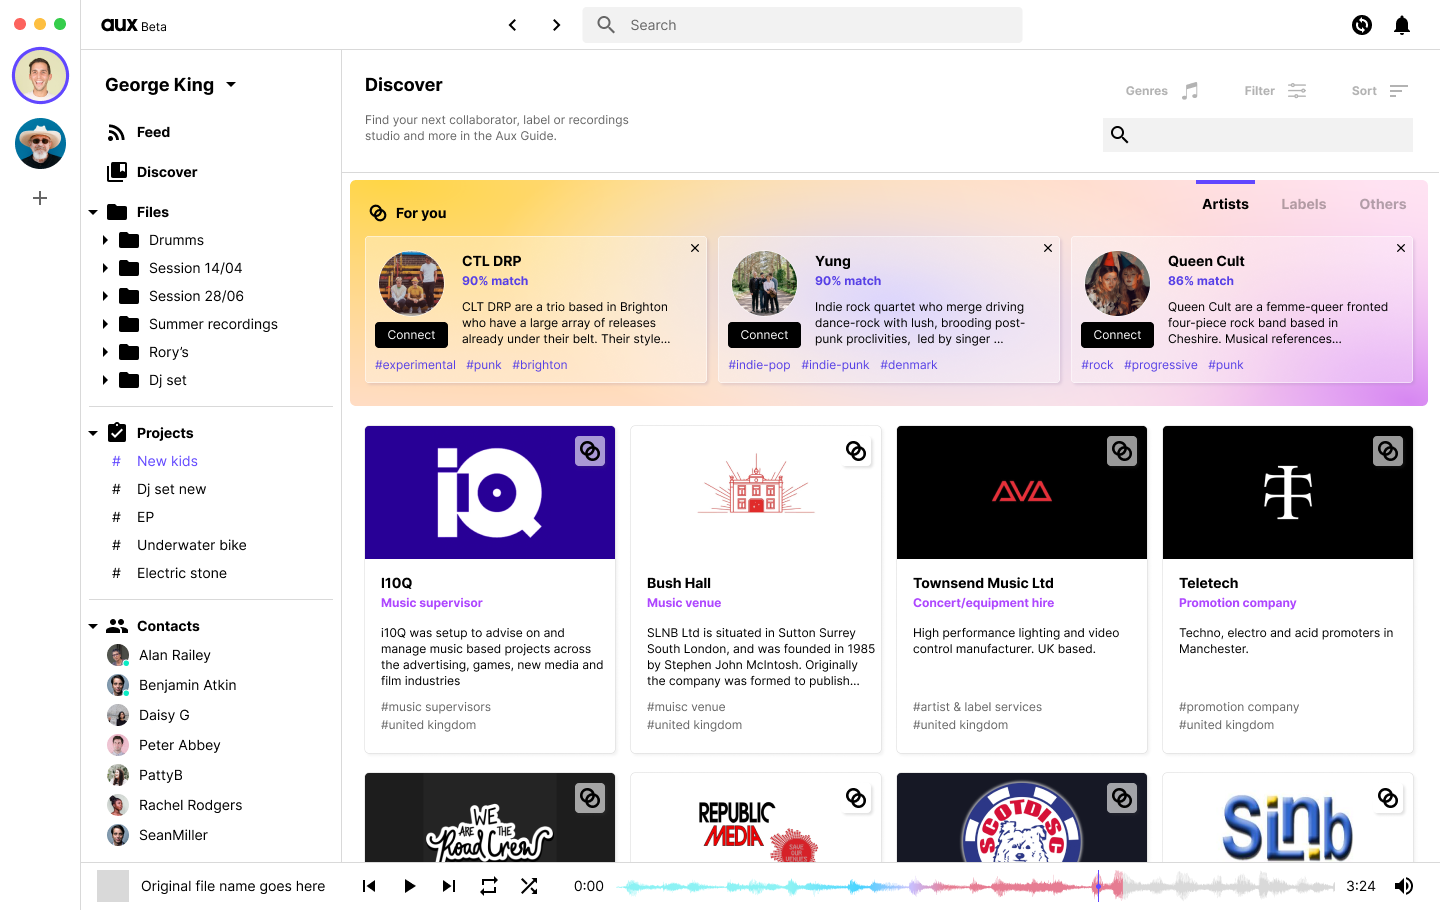Dismiss the Yung suggestion
This screenshot has height=910, width=1440.
click(1048, 248)
